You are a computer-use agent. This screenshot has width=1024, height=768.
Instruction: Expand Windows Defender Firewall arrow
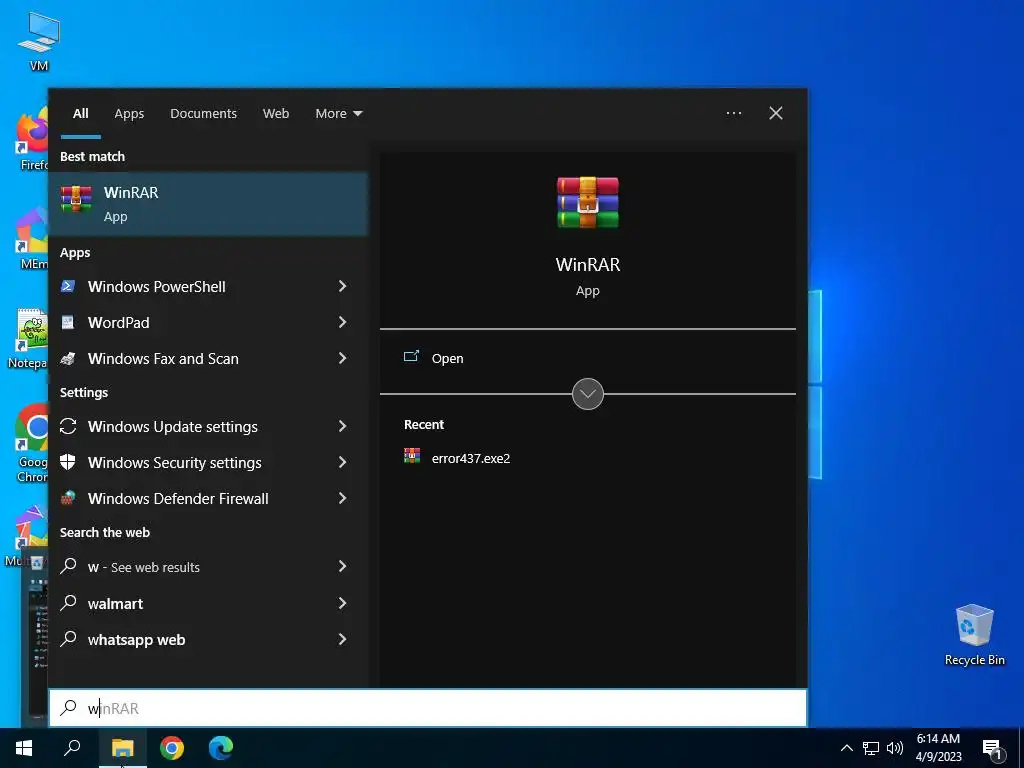click(343, 498)
